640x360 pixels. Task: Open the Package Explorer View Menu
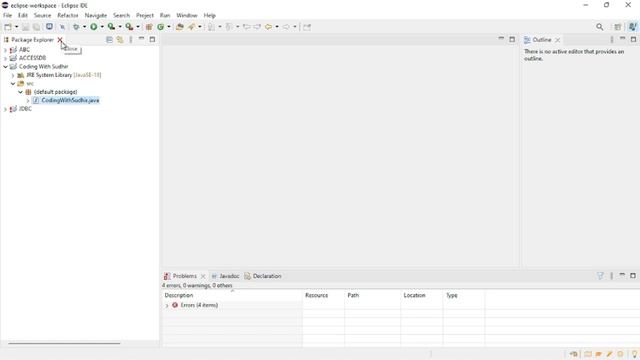(131, 40)
